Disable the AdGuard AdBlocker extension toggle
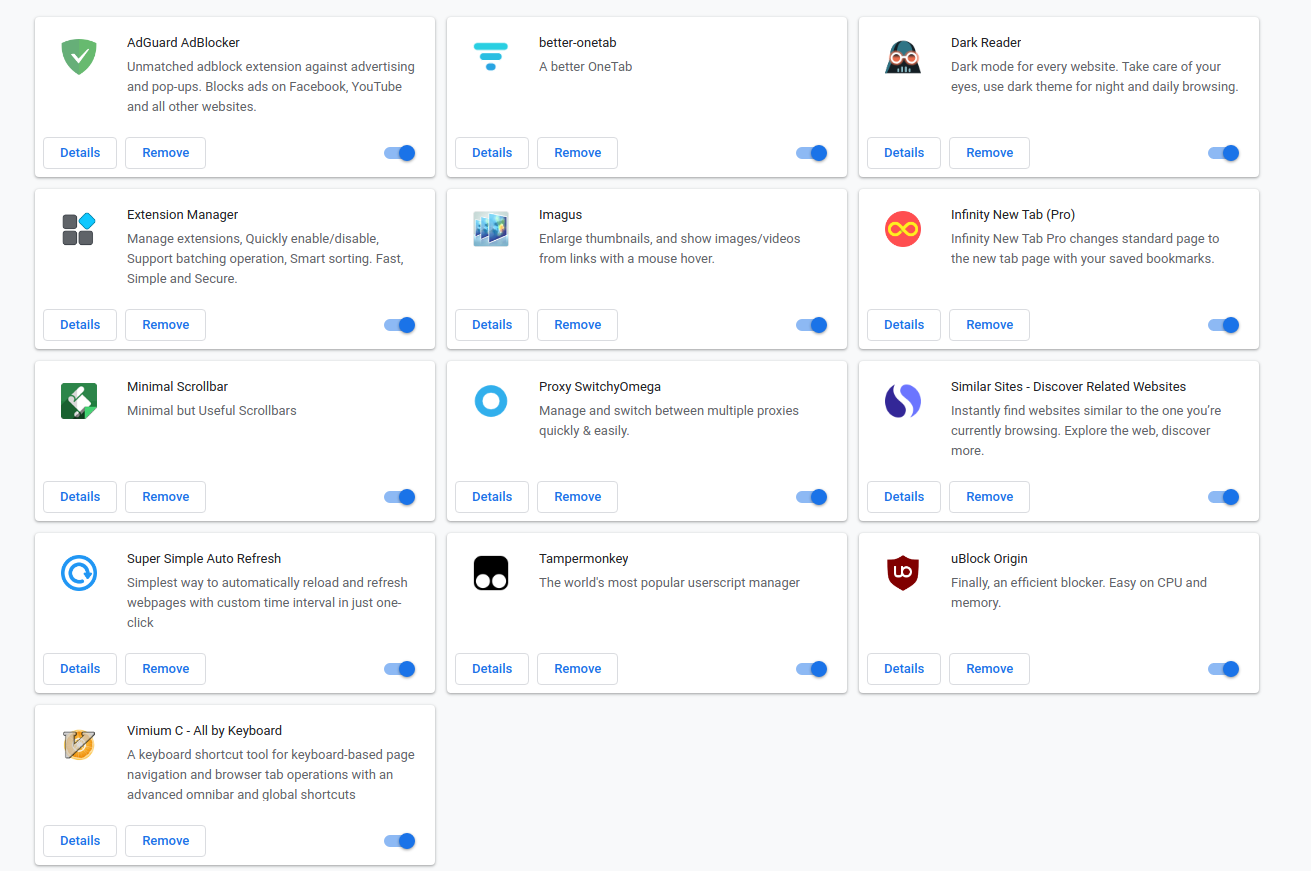The width and height of the screenshot is (1311, 871). tap(400, 153)
